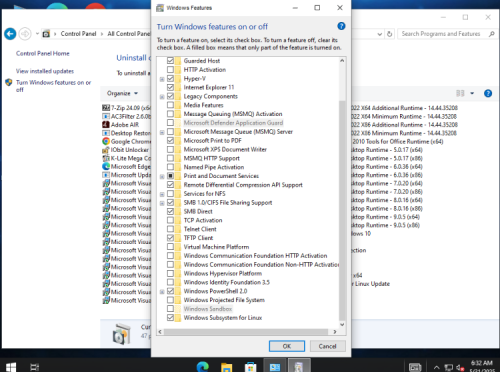Select the Adobe AIR program icon
The width and height of the screenshot is (500, 372).
coord(106,125)
